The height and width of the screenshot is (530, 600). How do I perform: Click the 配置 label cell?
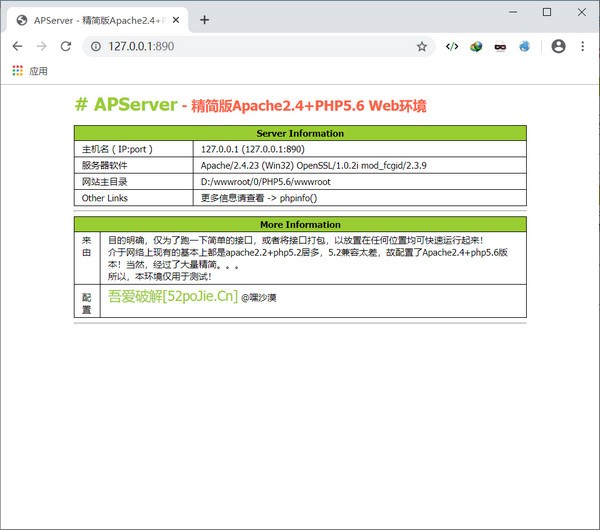click(x=87, y=301)
